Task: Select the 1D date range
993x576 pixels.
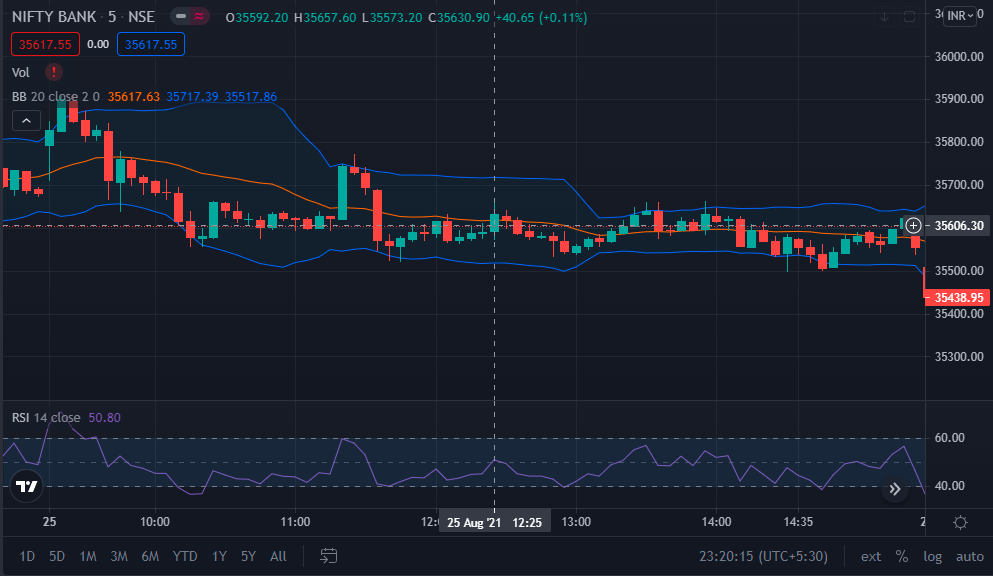Action: [x=27, y=556]
